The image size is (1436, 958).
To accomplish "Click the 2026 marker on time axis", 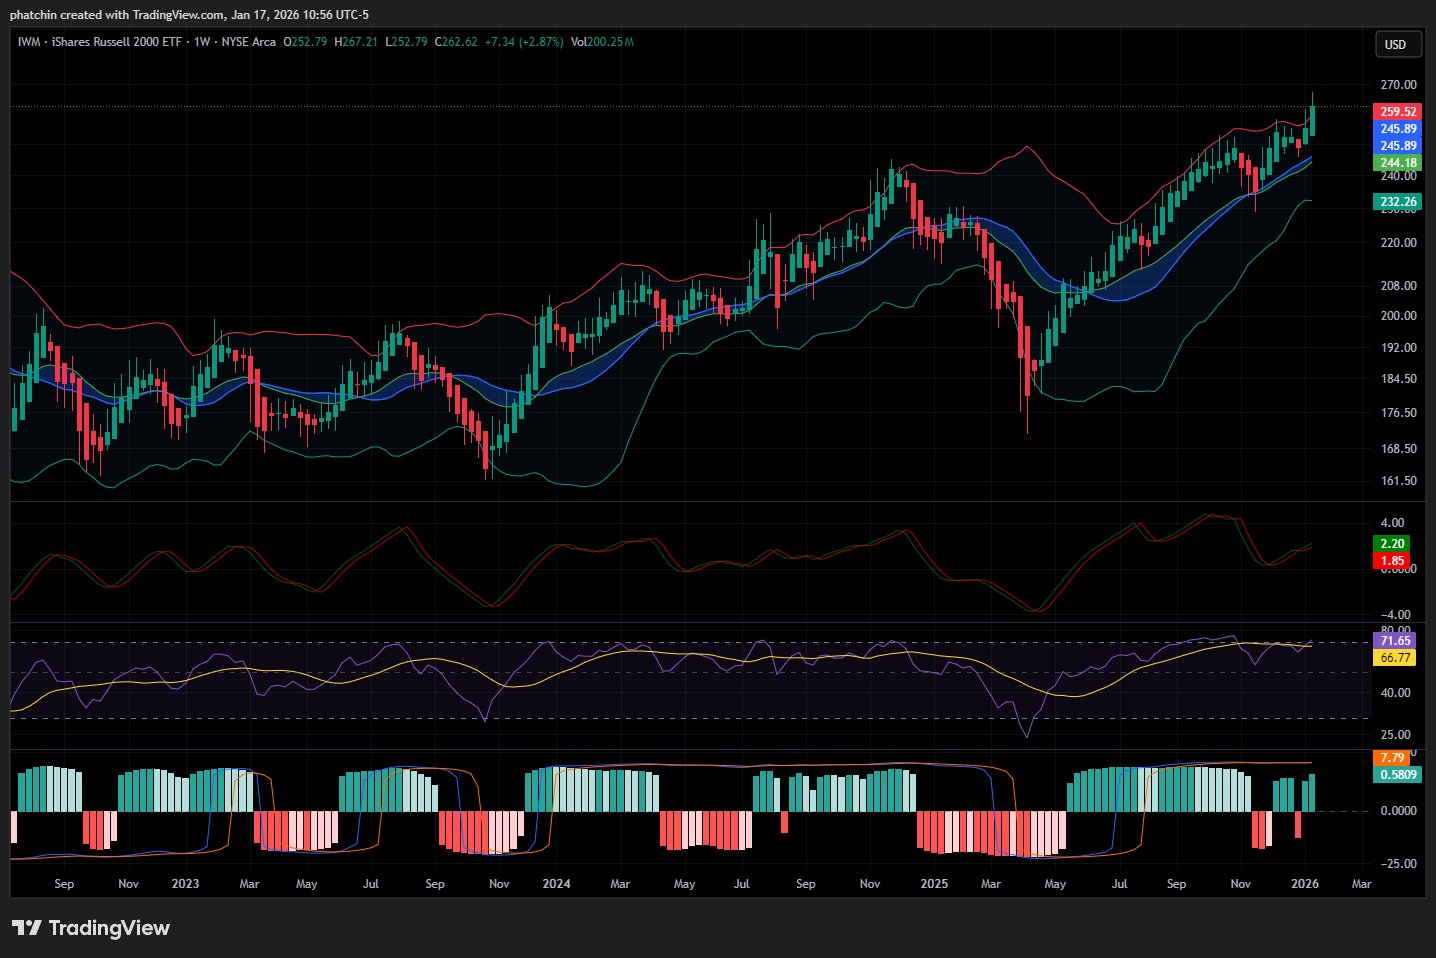I will coord(1304,884).
